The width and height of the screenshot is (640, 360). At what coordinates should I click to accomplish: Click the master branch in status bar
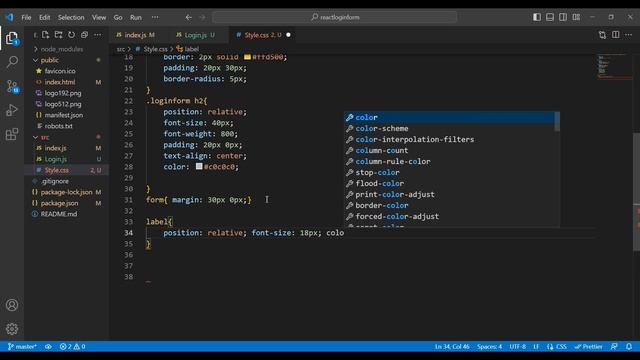click(x=22, y=347)
